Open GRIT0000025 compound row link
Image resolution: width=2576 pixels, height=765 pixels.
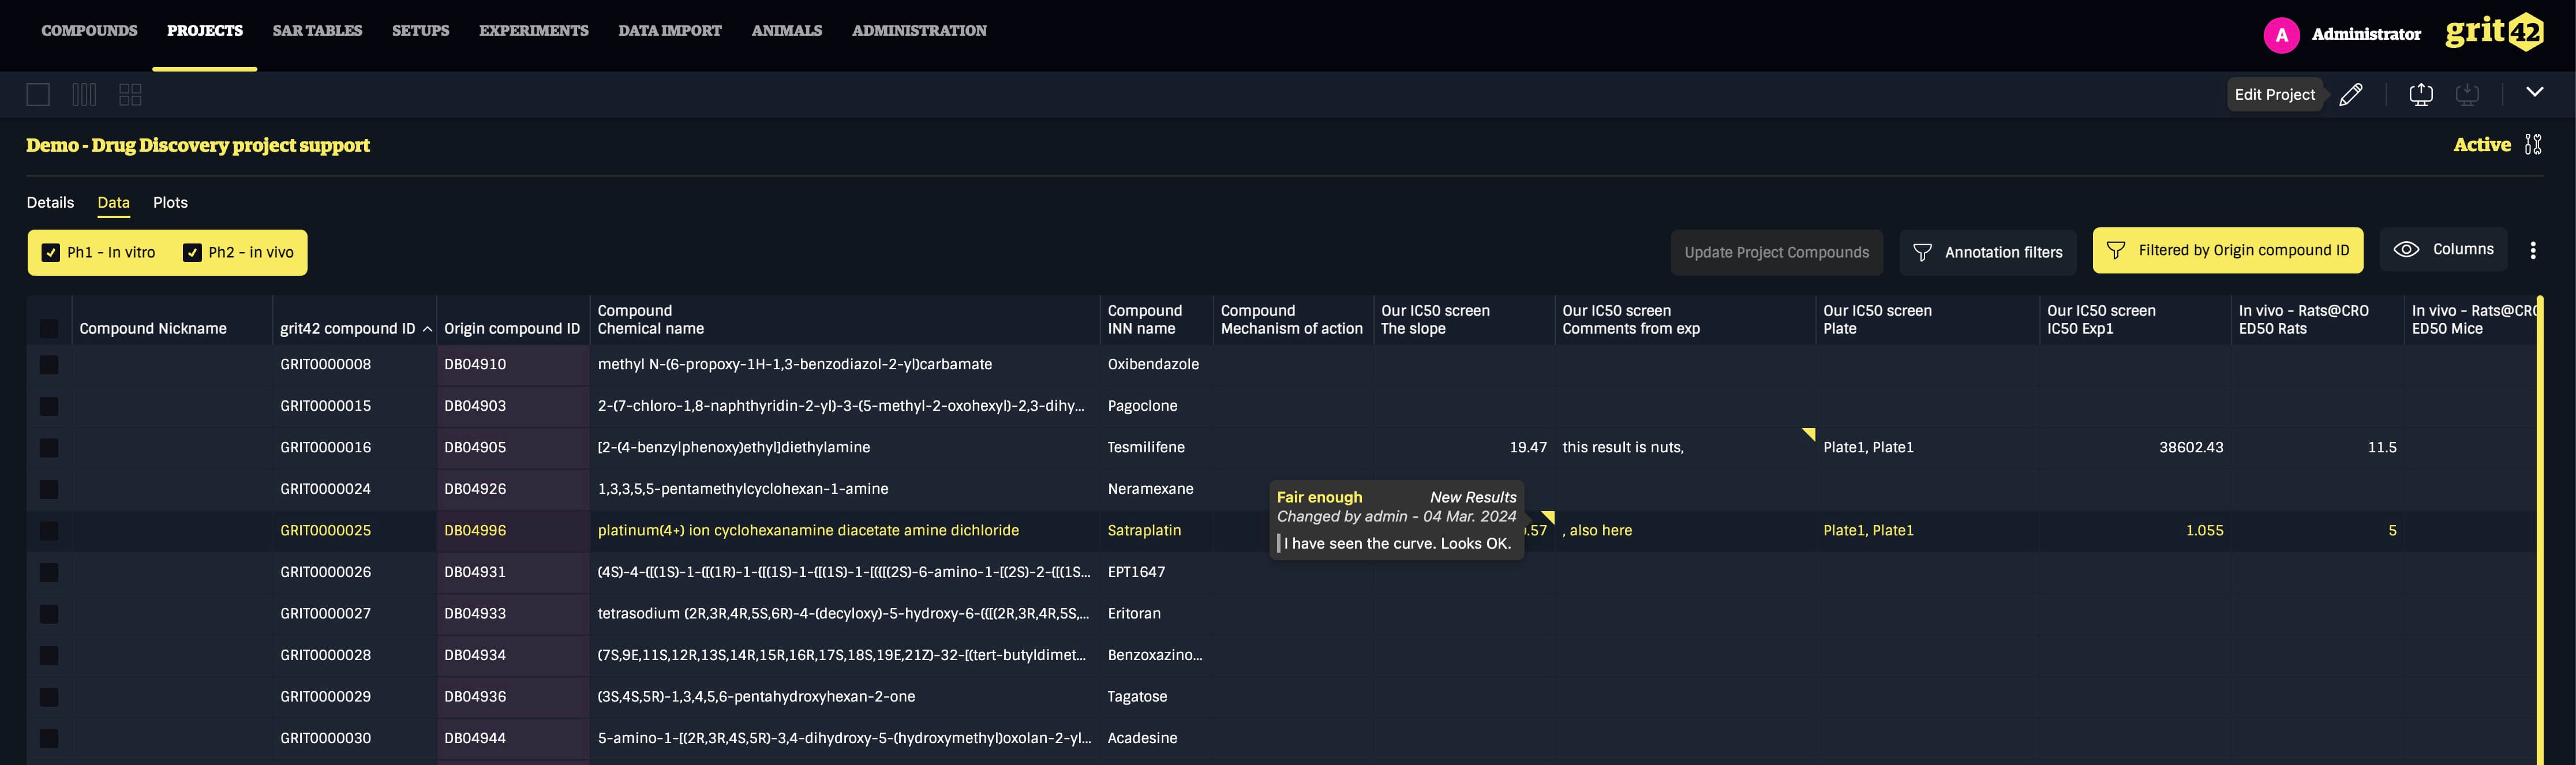pos(325,531)
